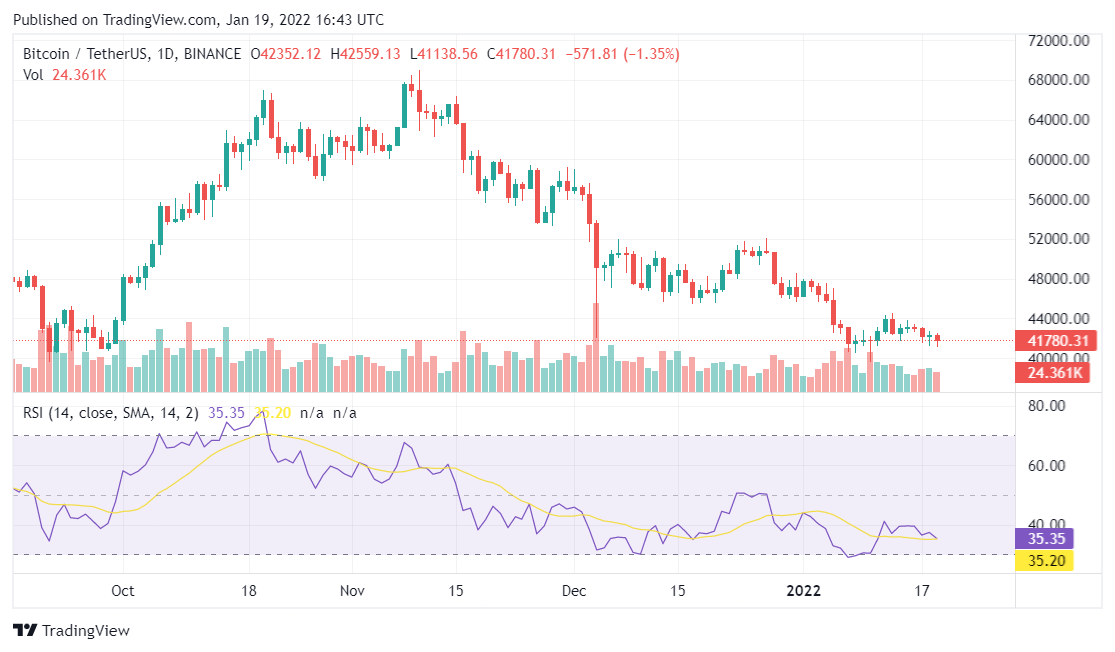Click the Vol indicator legend label
The width and height of the screenshot is (1115, 652).
pos(33,74)
